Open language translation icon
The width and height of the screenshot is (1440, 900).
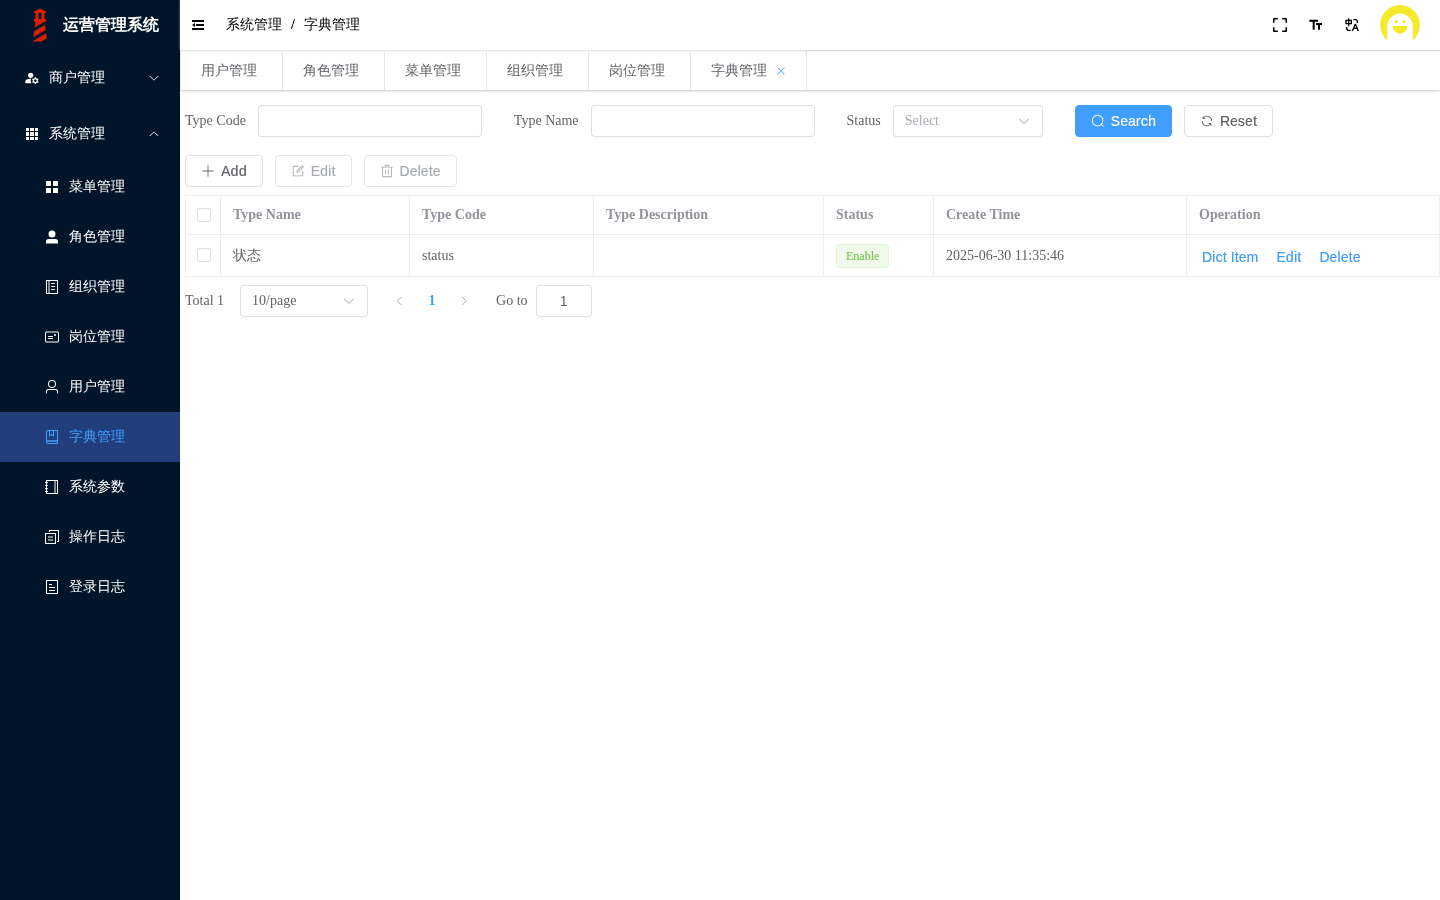1352,25
